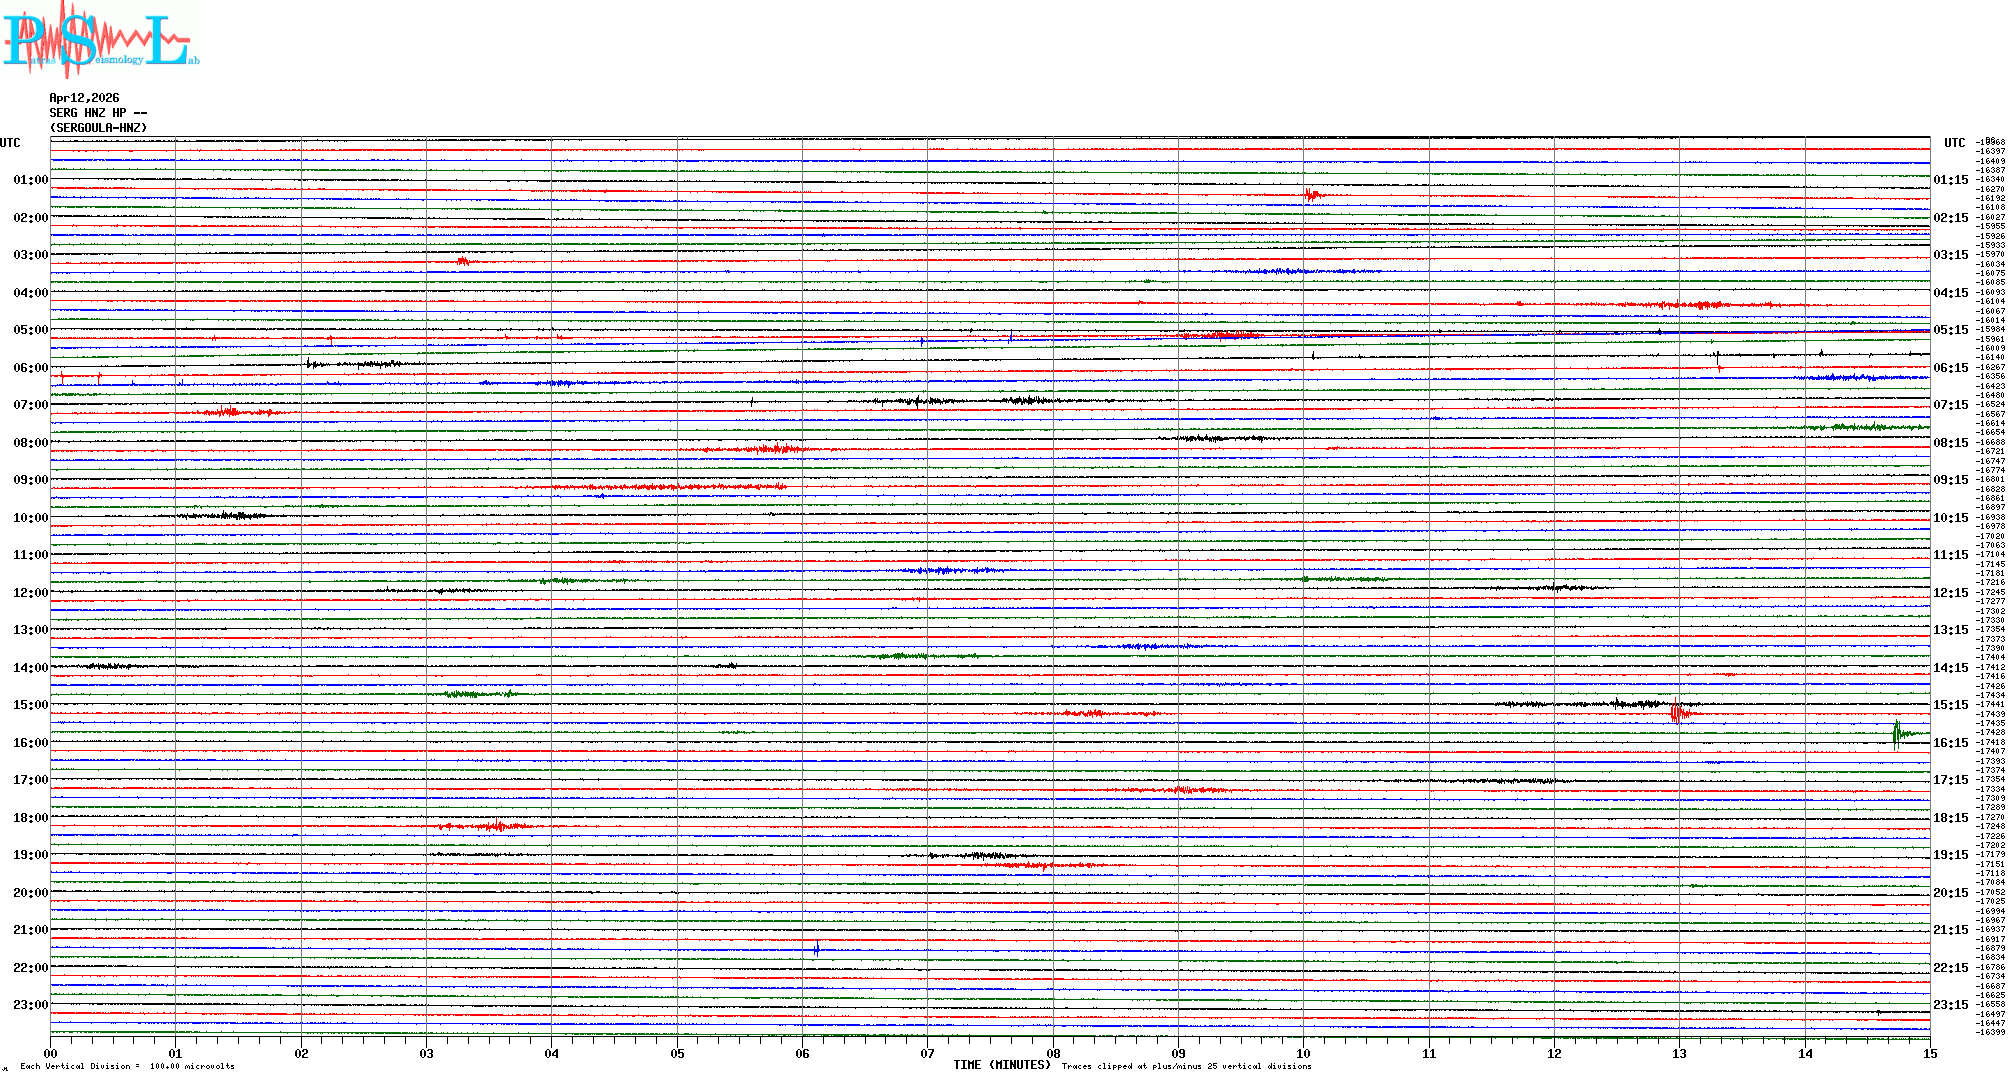2010x1080 pixels.
Task: Click the 23:00 hour label on left
Action: coord(30,1005)
